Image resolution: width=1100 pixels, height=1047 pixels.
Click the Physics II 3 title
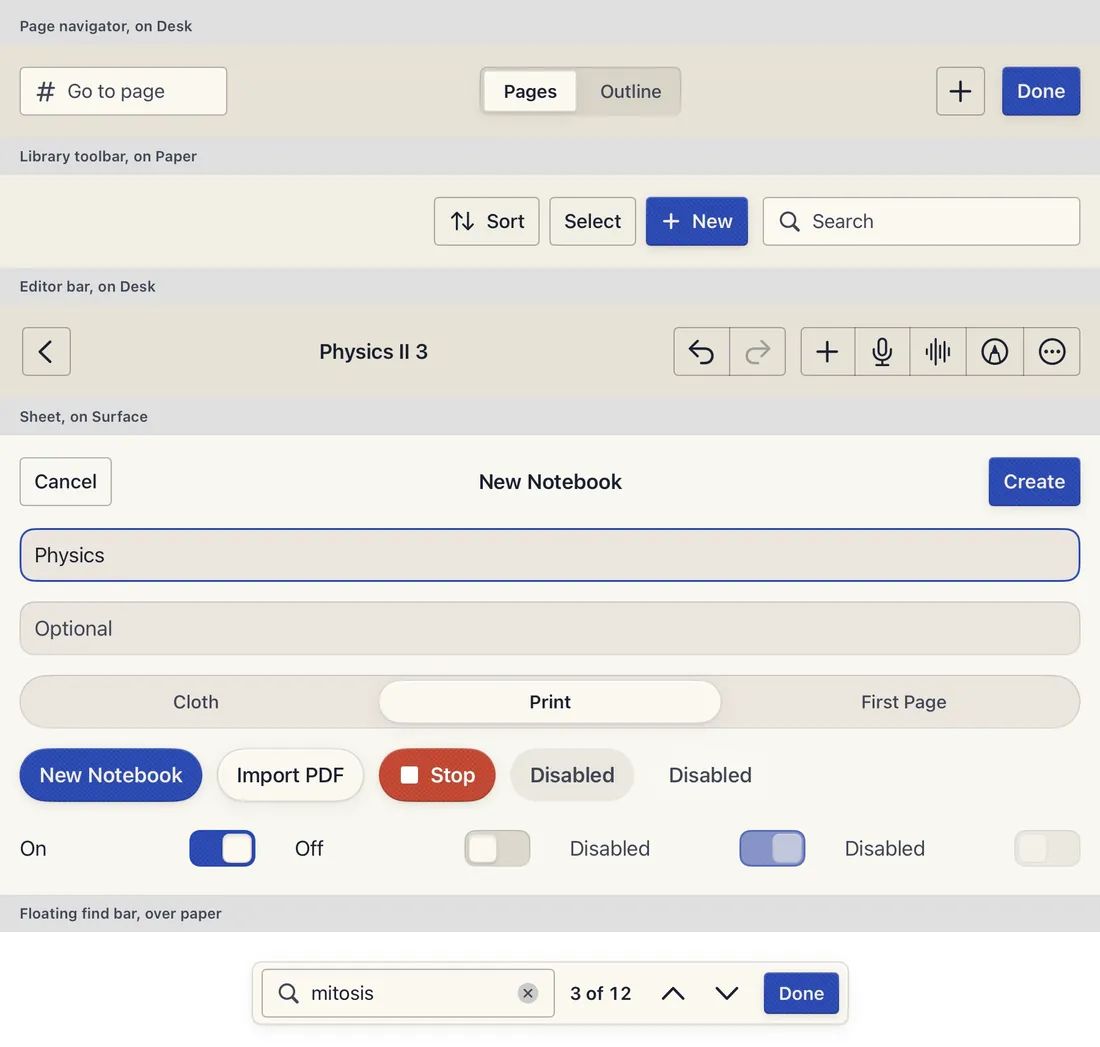(x=373, y=352)
